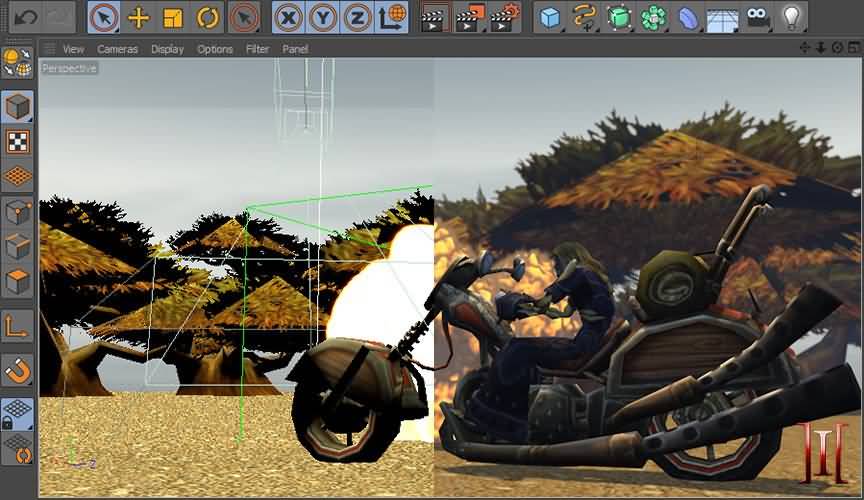Activate the Scale tool

173,18
